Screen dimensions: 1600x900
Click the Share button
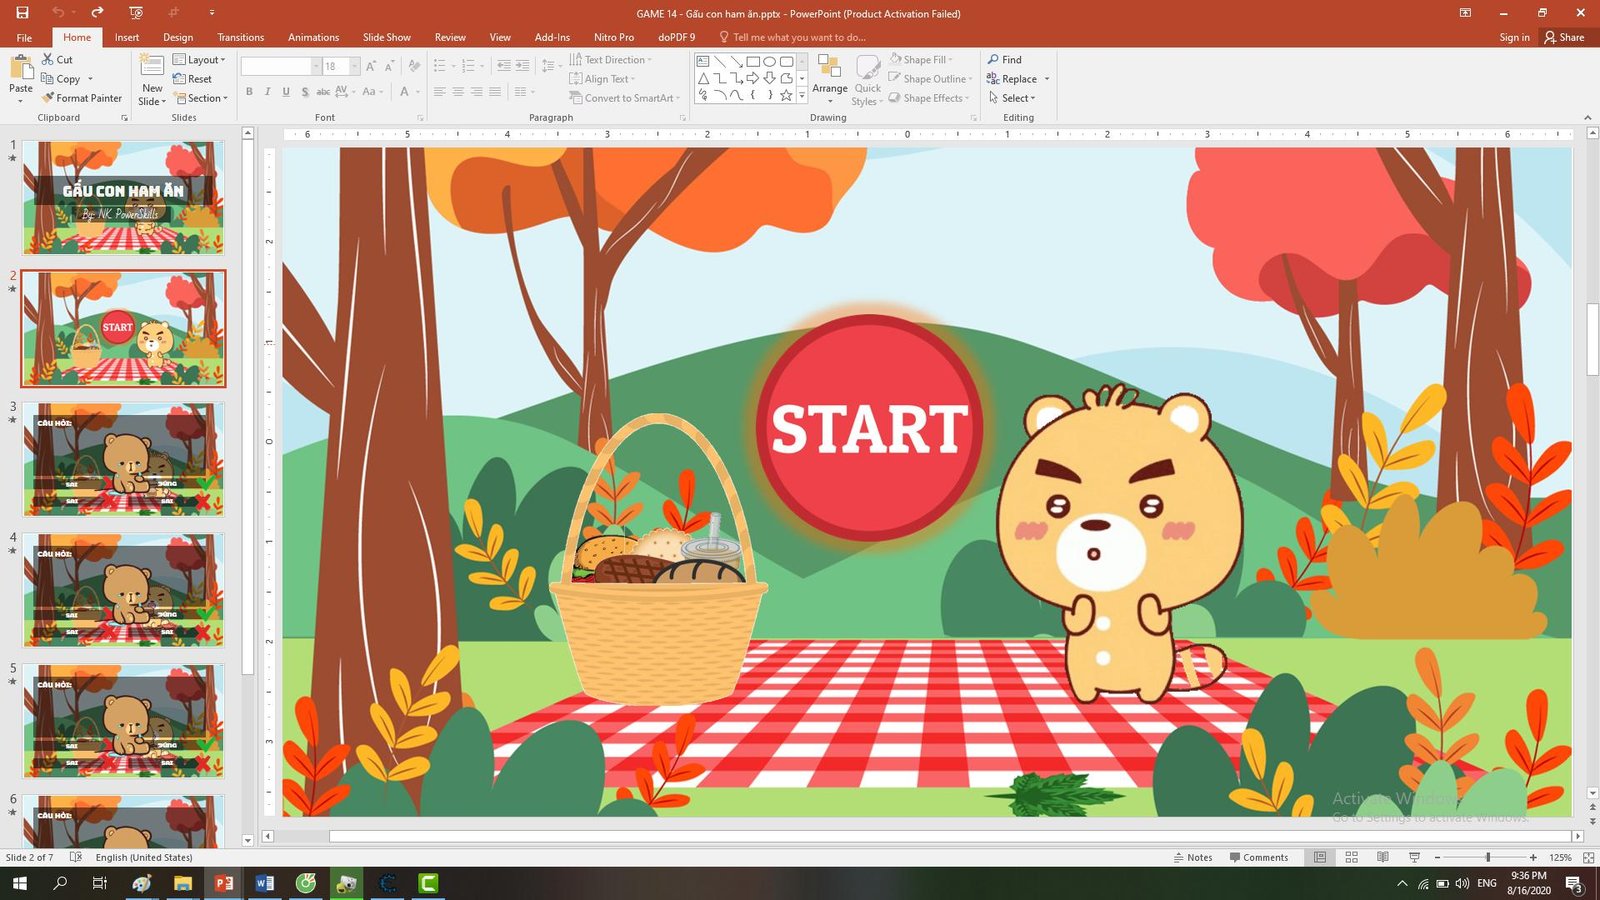click(1564, 37)
